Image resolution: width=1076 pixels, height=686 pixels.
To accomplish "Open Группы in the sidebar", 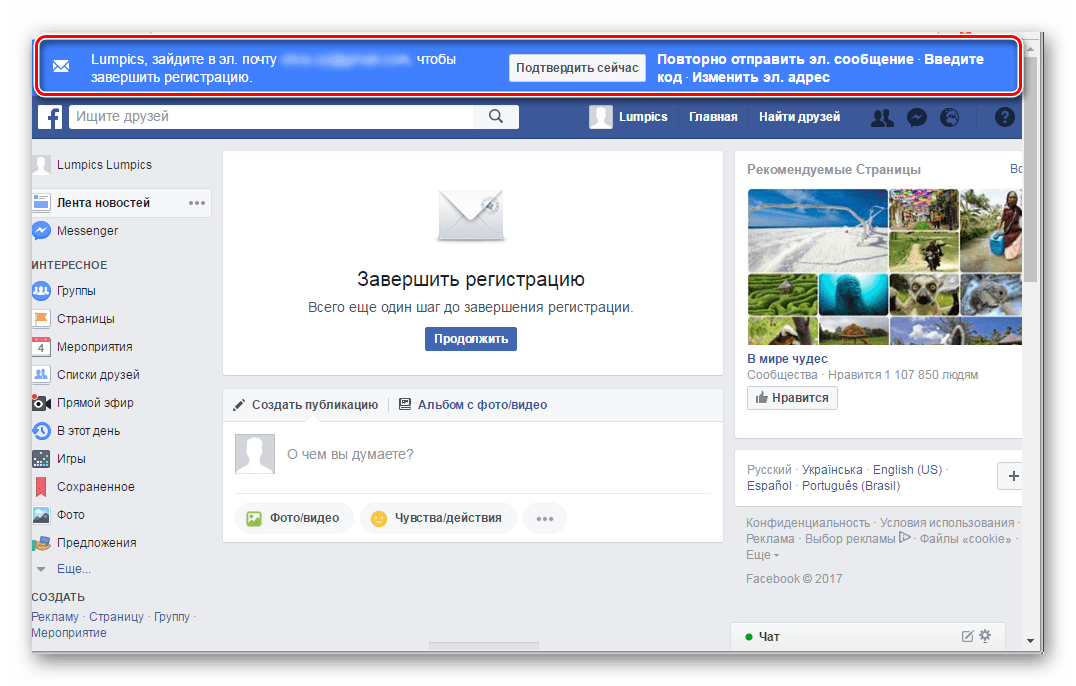I will (65, 291).
